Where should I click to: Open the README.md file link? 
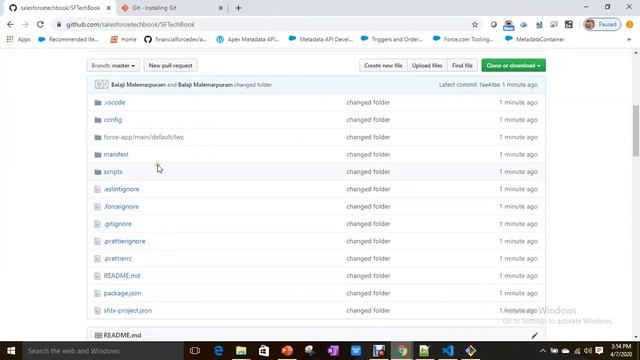click(122, 276)
